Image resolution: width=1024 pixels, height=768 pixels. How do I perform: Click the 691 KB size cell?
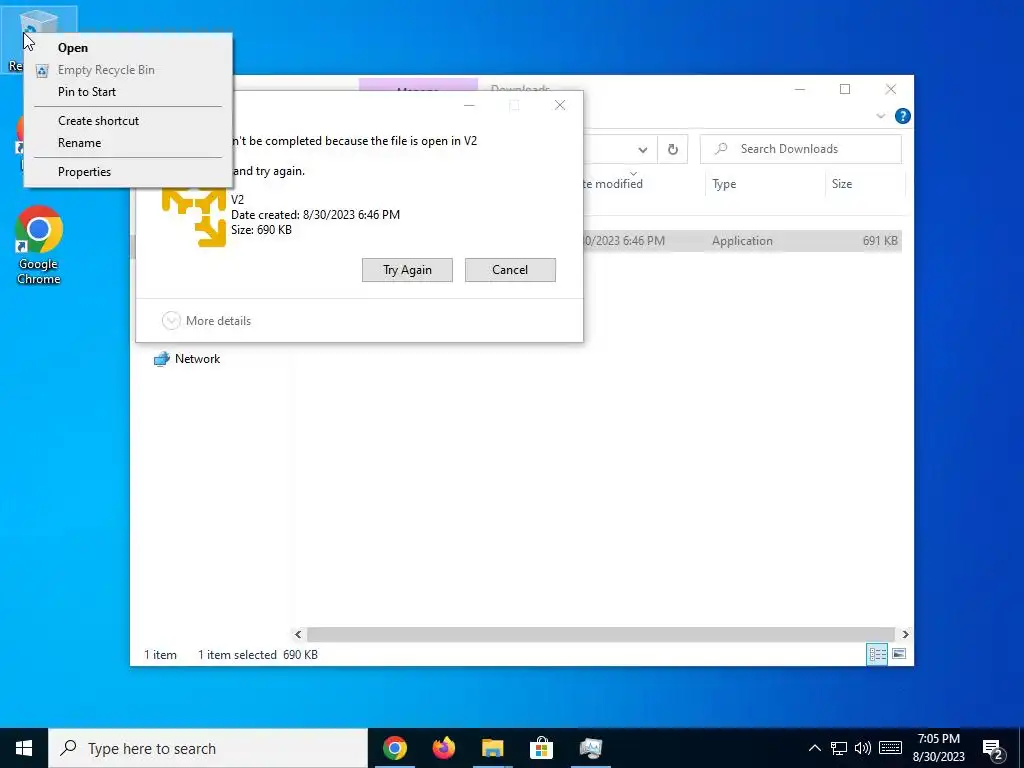(x=880, y=241)
